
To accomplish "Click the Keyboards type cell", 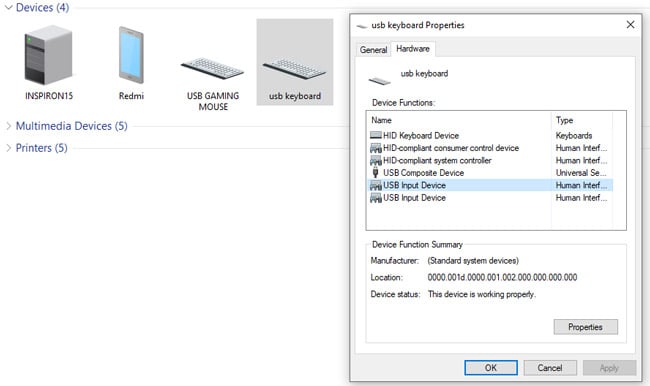I will [574, 136].
